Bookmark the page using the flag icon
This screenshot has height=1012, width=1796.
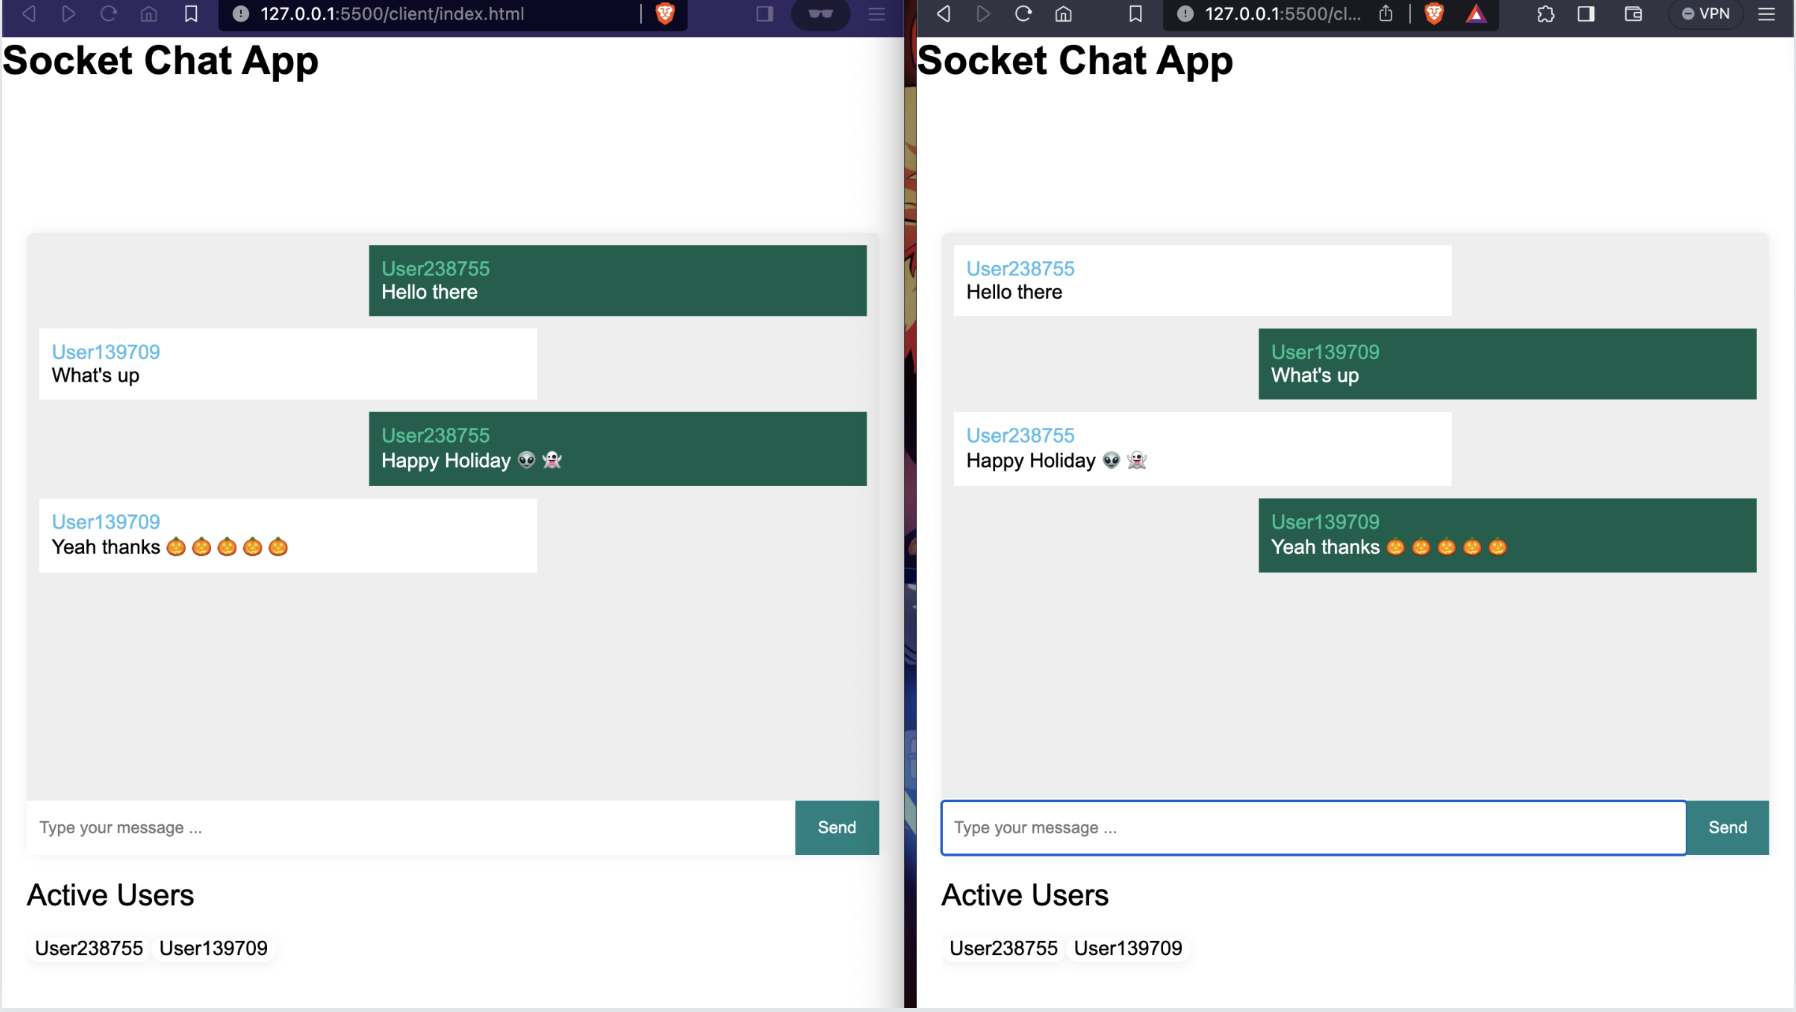click(1135, 14)
